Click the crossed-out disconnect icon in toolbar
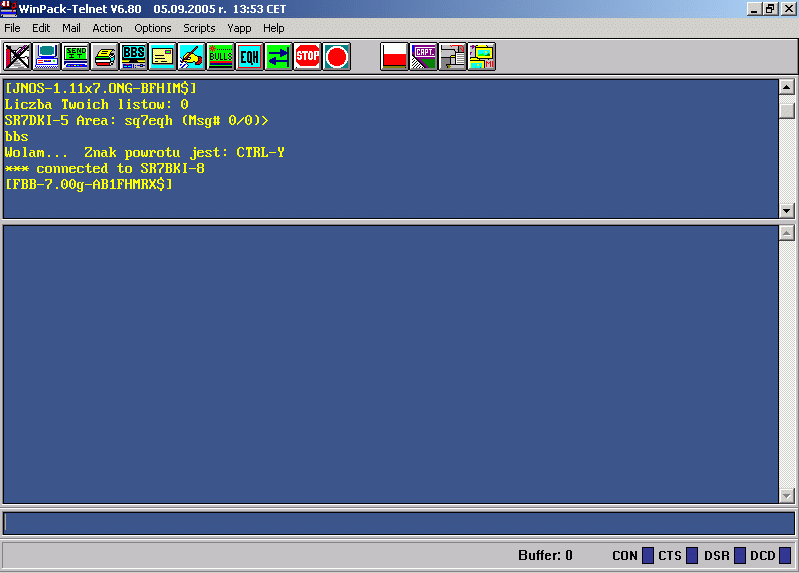Image resolution: width=799 pixels, height=573 pixels. pyautogui.click(x=17, y=56)
